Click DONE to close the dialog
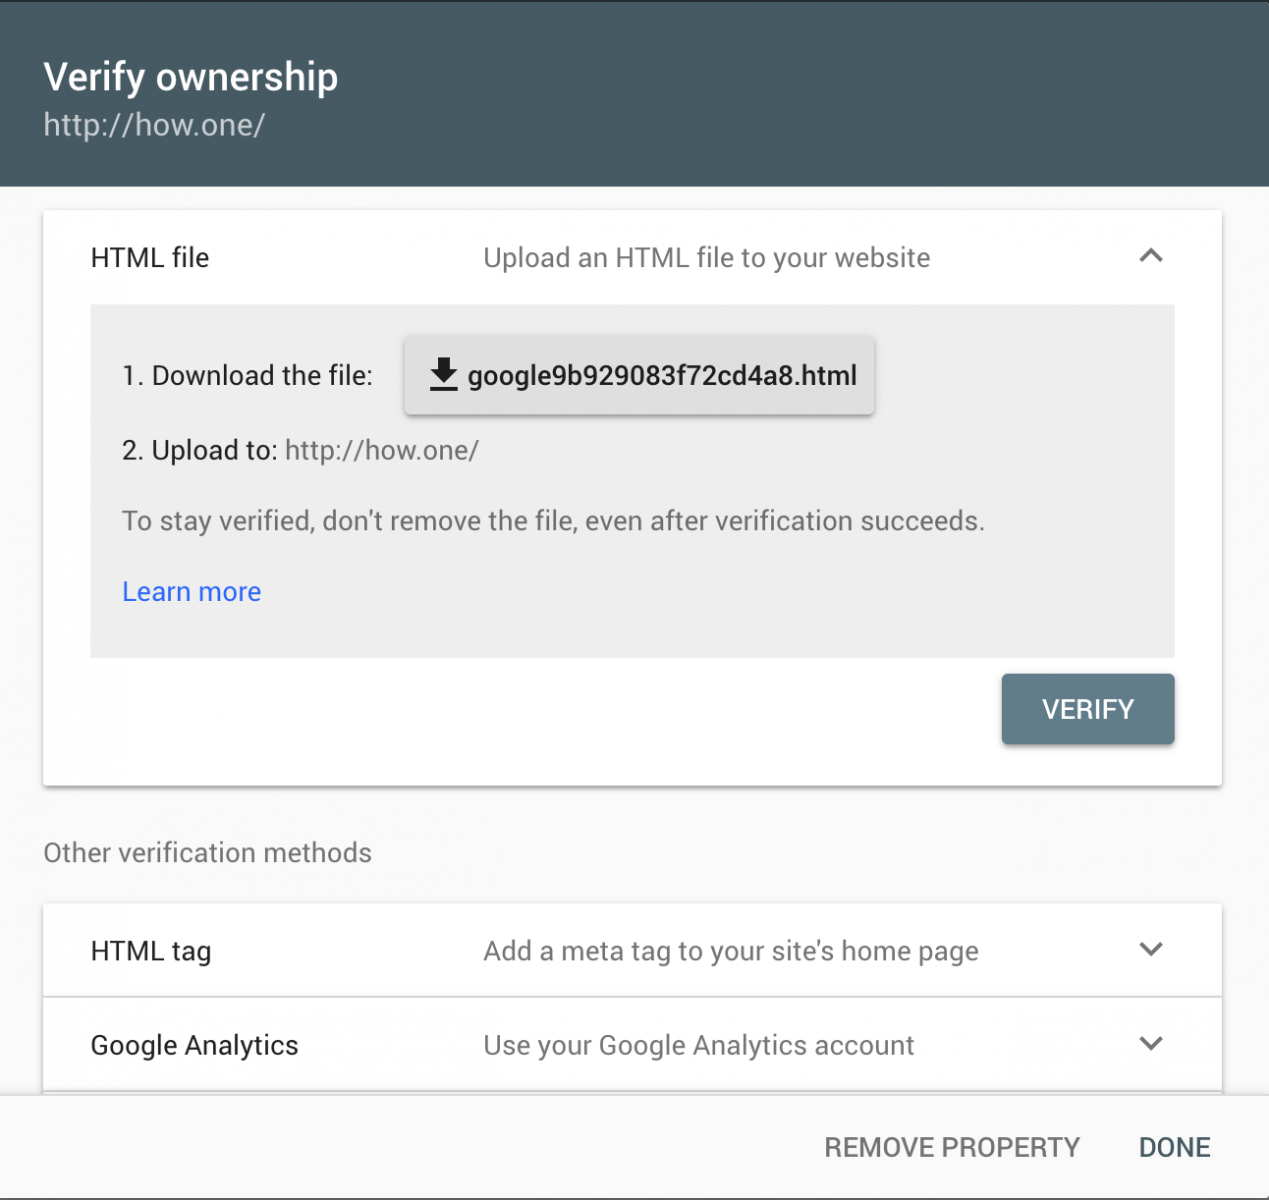The image size is (1269, 1200). [1173, 1147]
